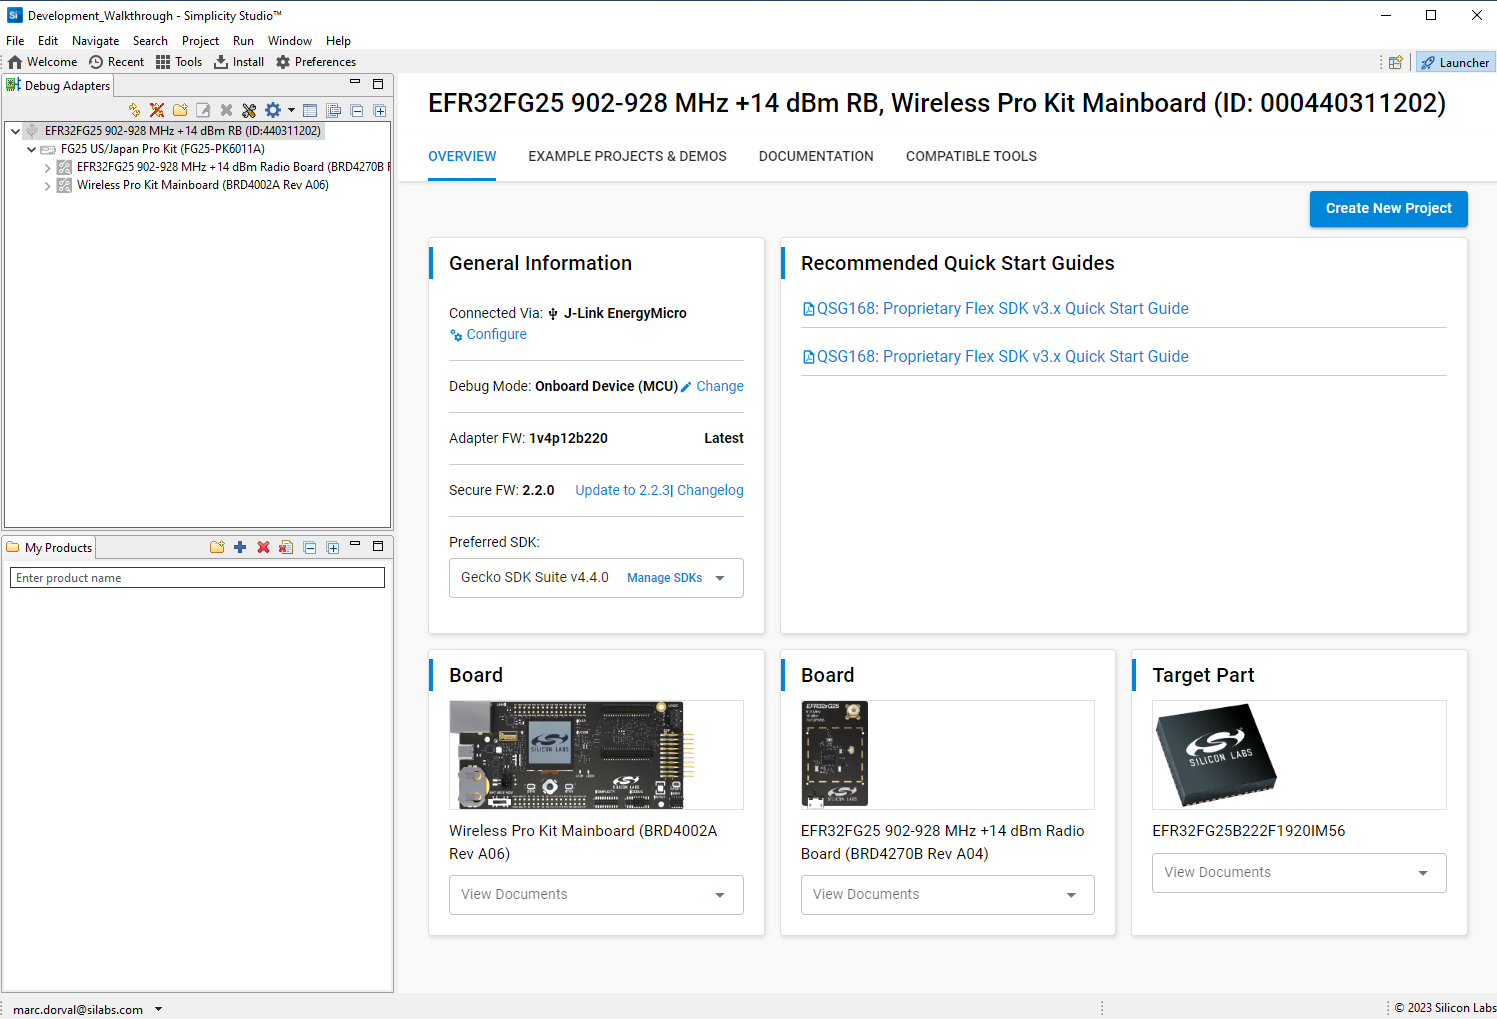This screenshot has height=1019, width=1497.
Task: Open Tools from the grid icon toolbar
Action: (178, 62)
